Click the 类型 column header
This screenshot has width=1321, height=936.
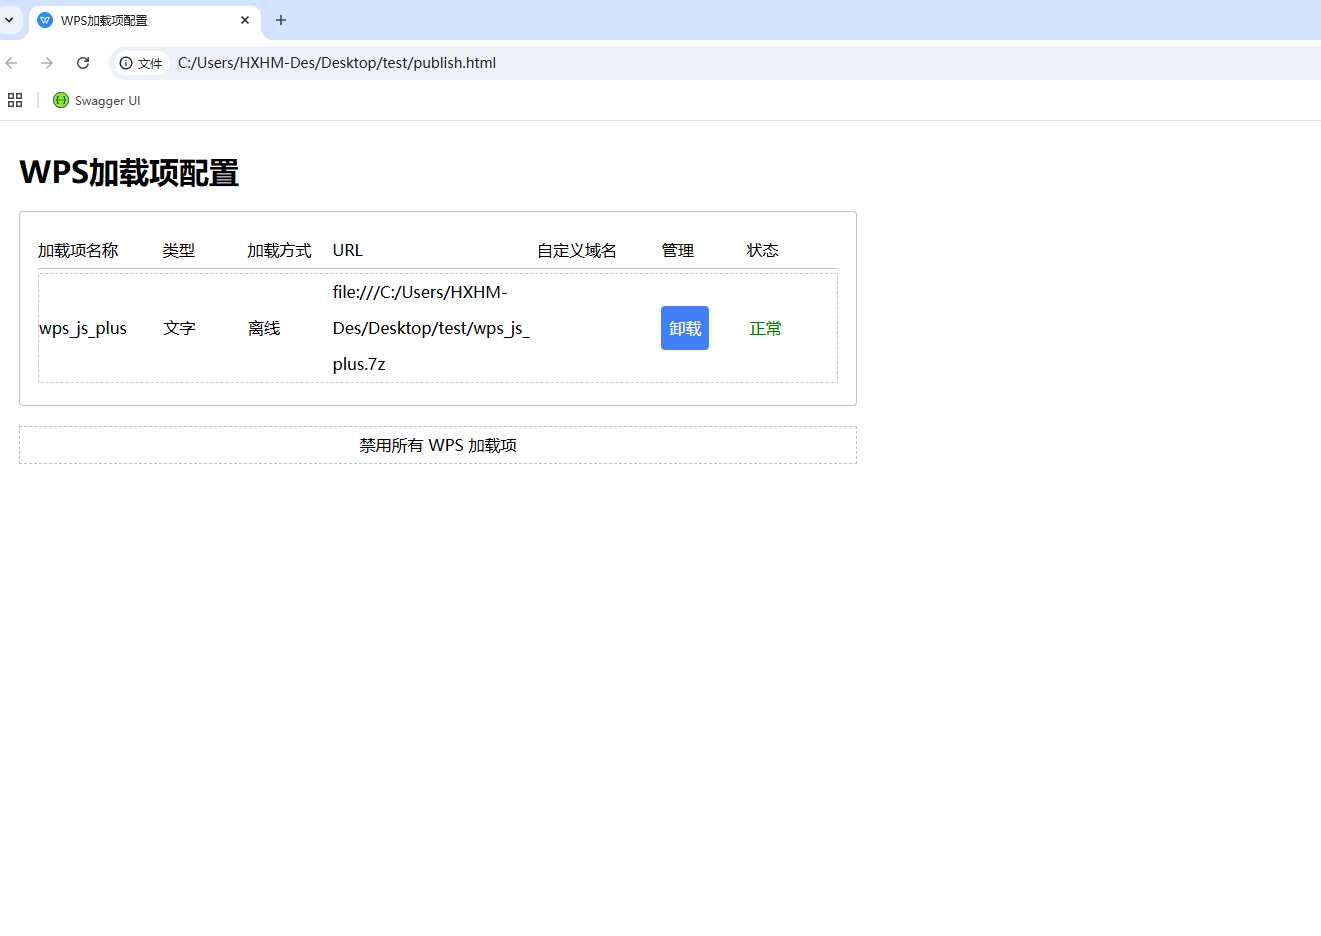point(179,250)
